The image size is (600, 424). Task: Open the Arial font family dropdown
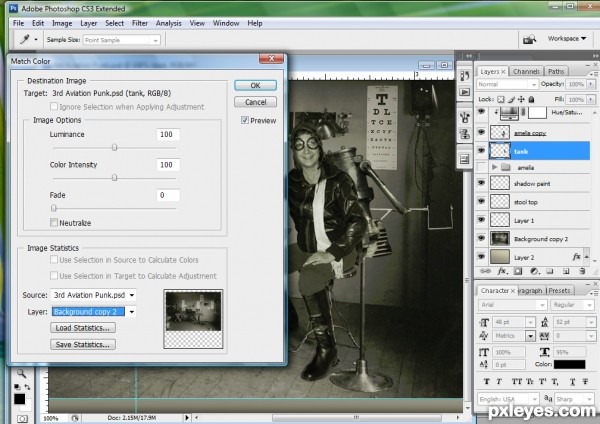(x=542, y=305)
